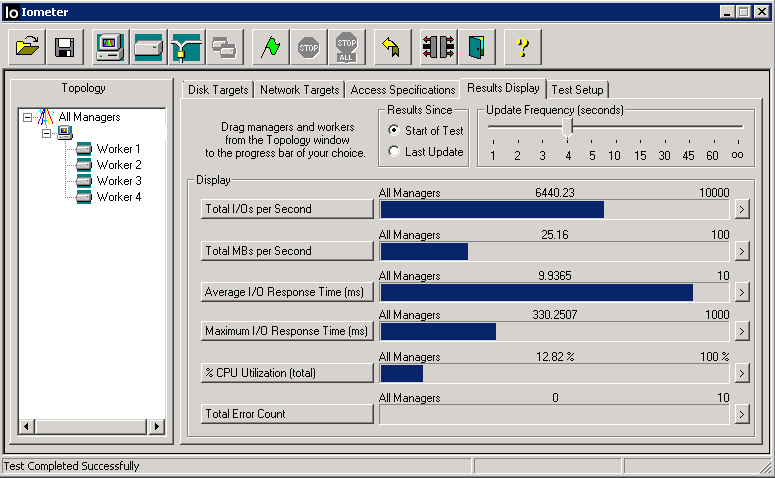Viewport: 775px width, 478px height.
Task: Click Total MBs per Second button
Action: coord(287,251)
